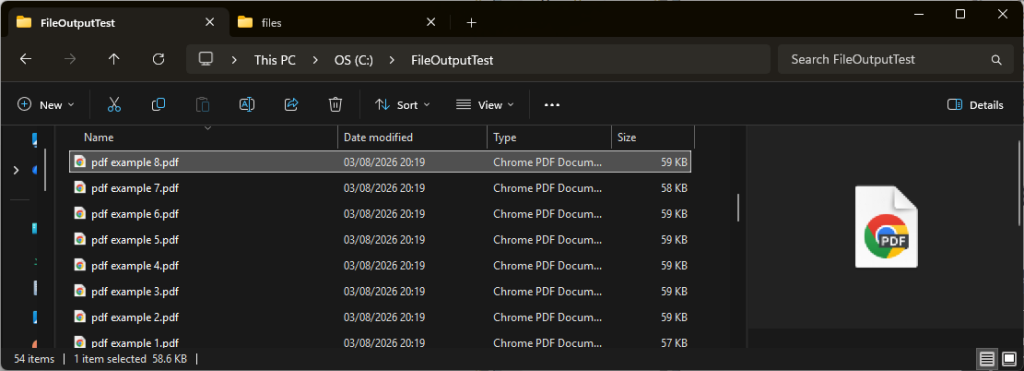Select pdf example 3.pdf
Screen dimensions: 1024x371
(x=380, y=291)
